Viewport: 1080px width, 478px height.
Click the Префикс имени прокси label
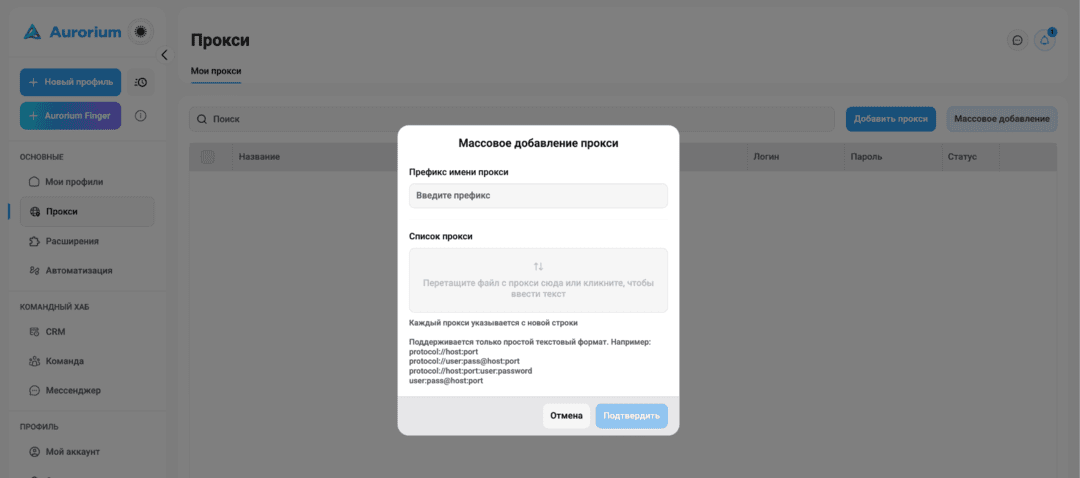coord(459,172)
